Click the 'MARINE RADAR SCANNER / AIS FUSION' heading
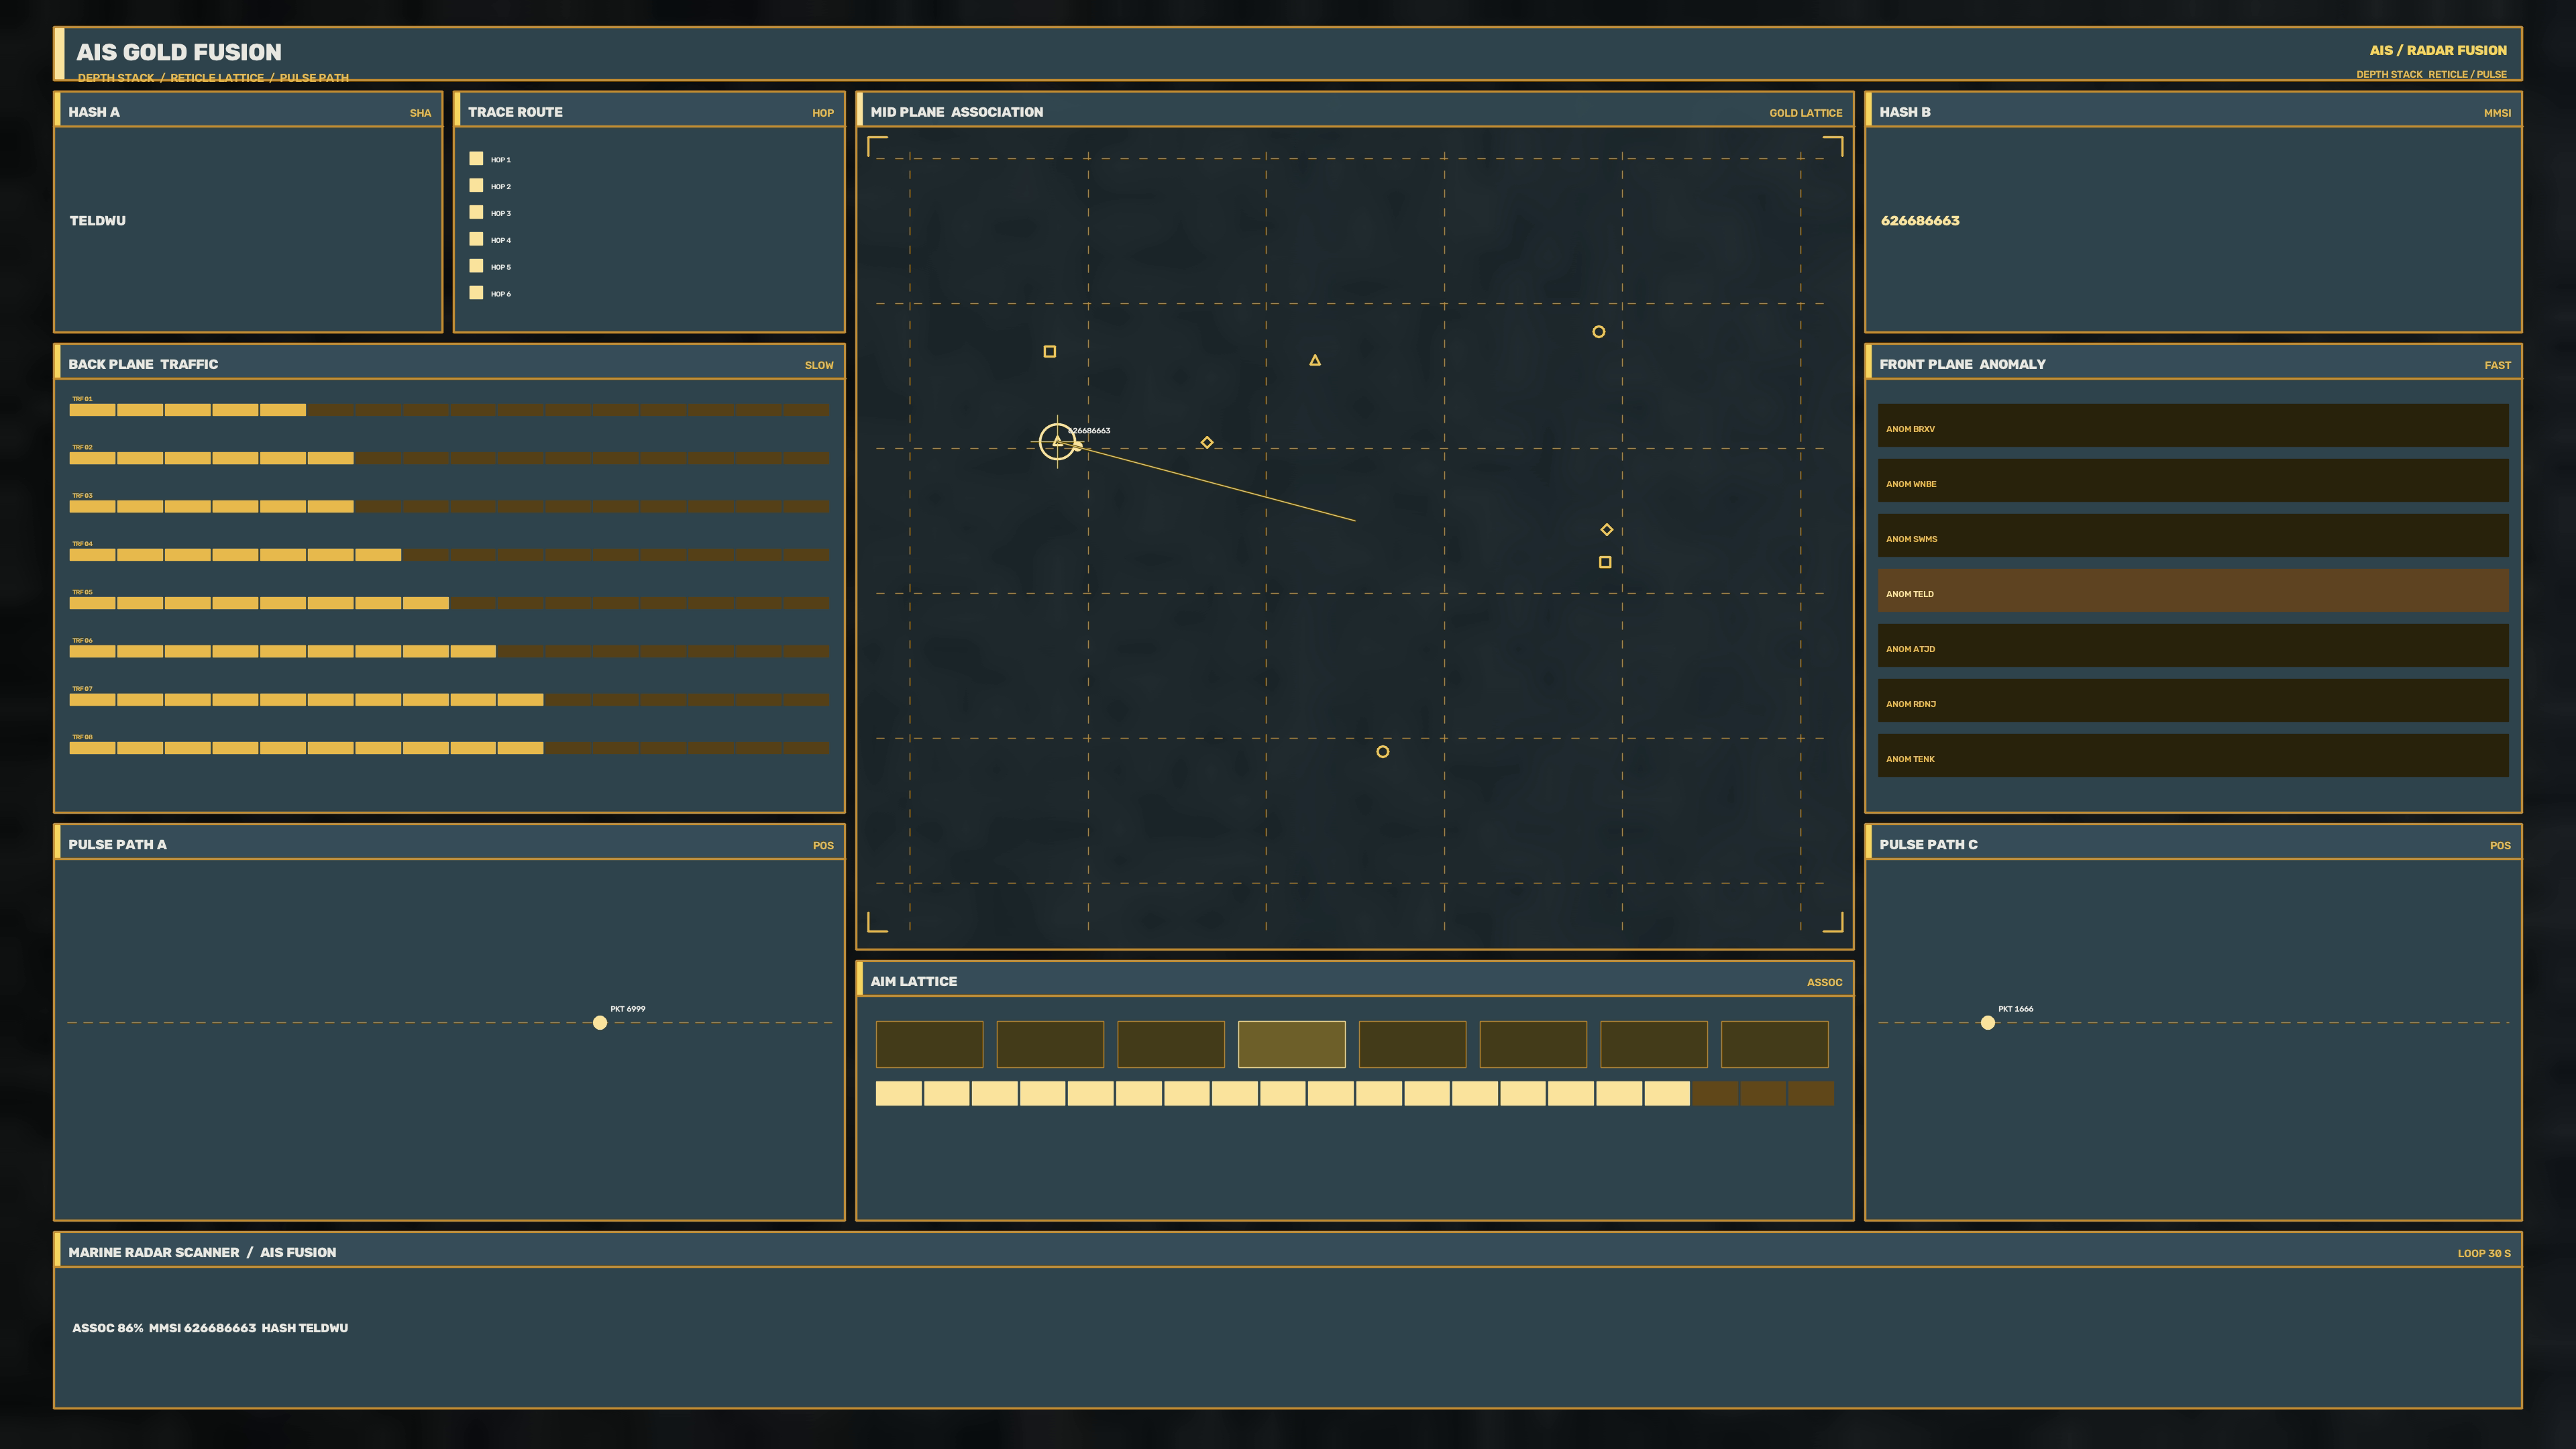Screen dimensions: 2576x1449 202,1252
